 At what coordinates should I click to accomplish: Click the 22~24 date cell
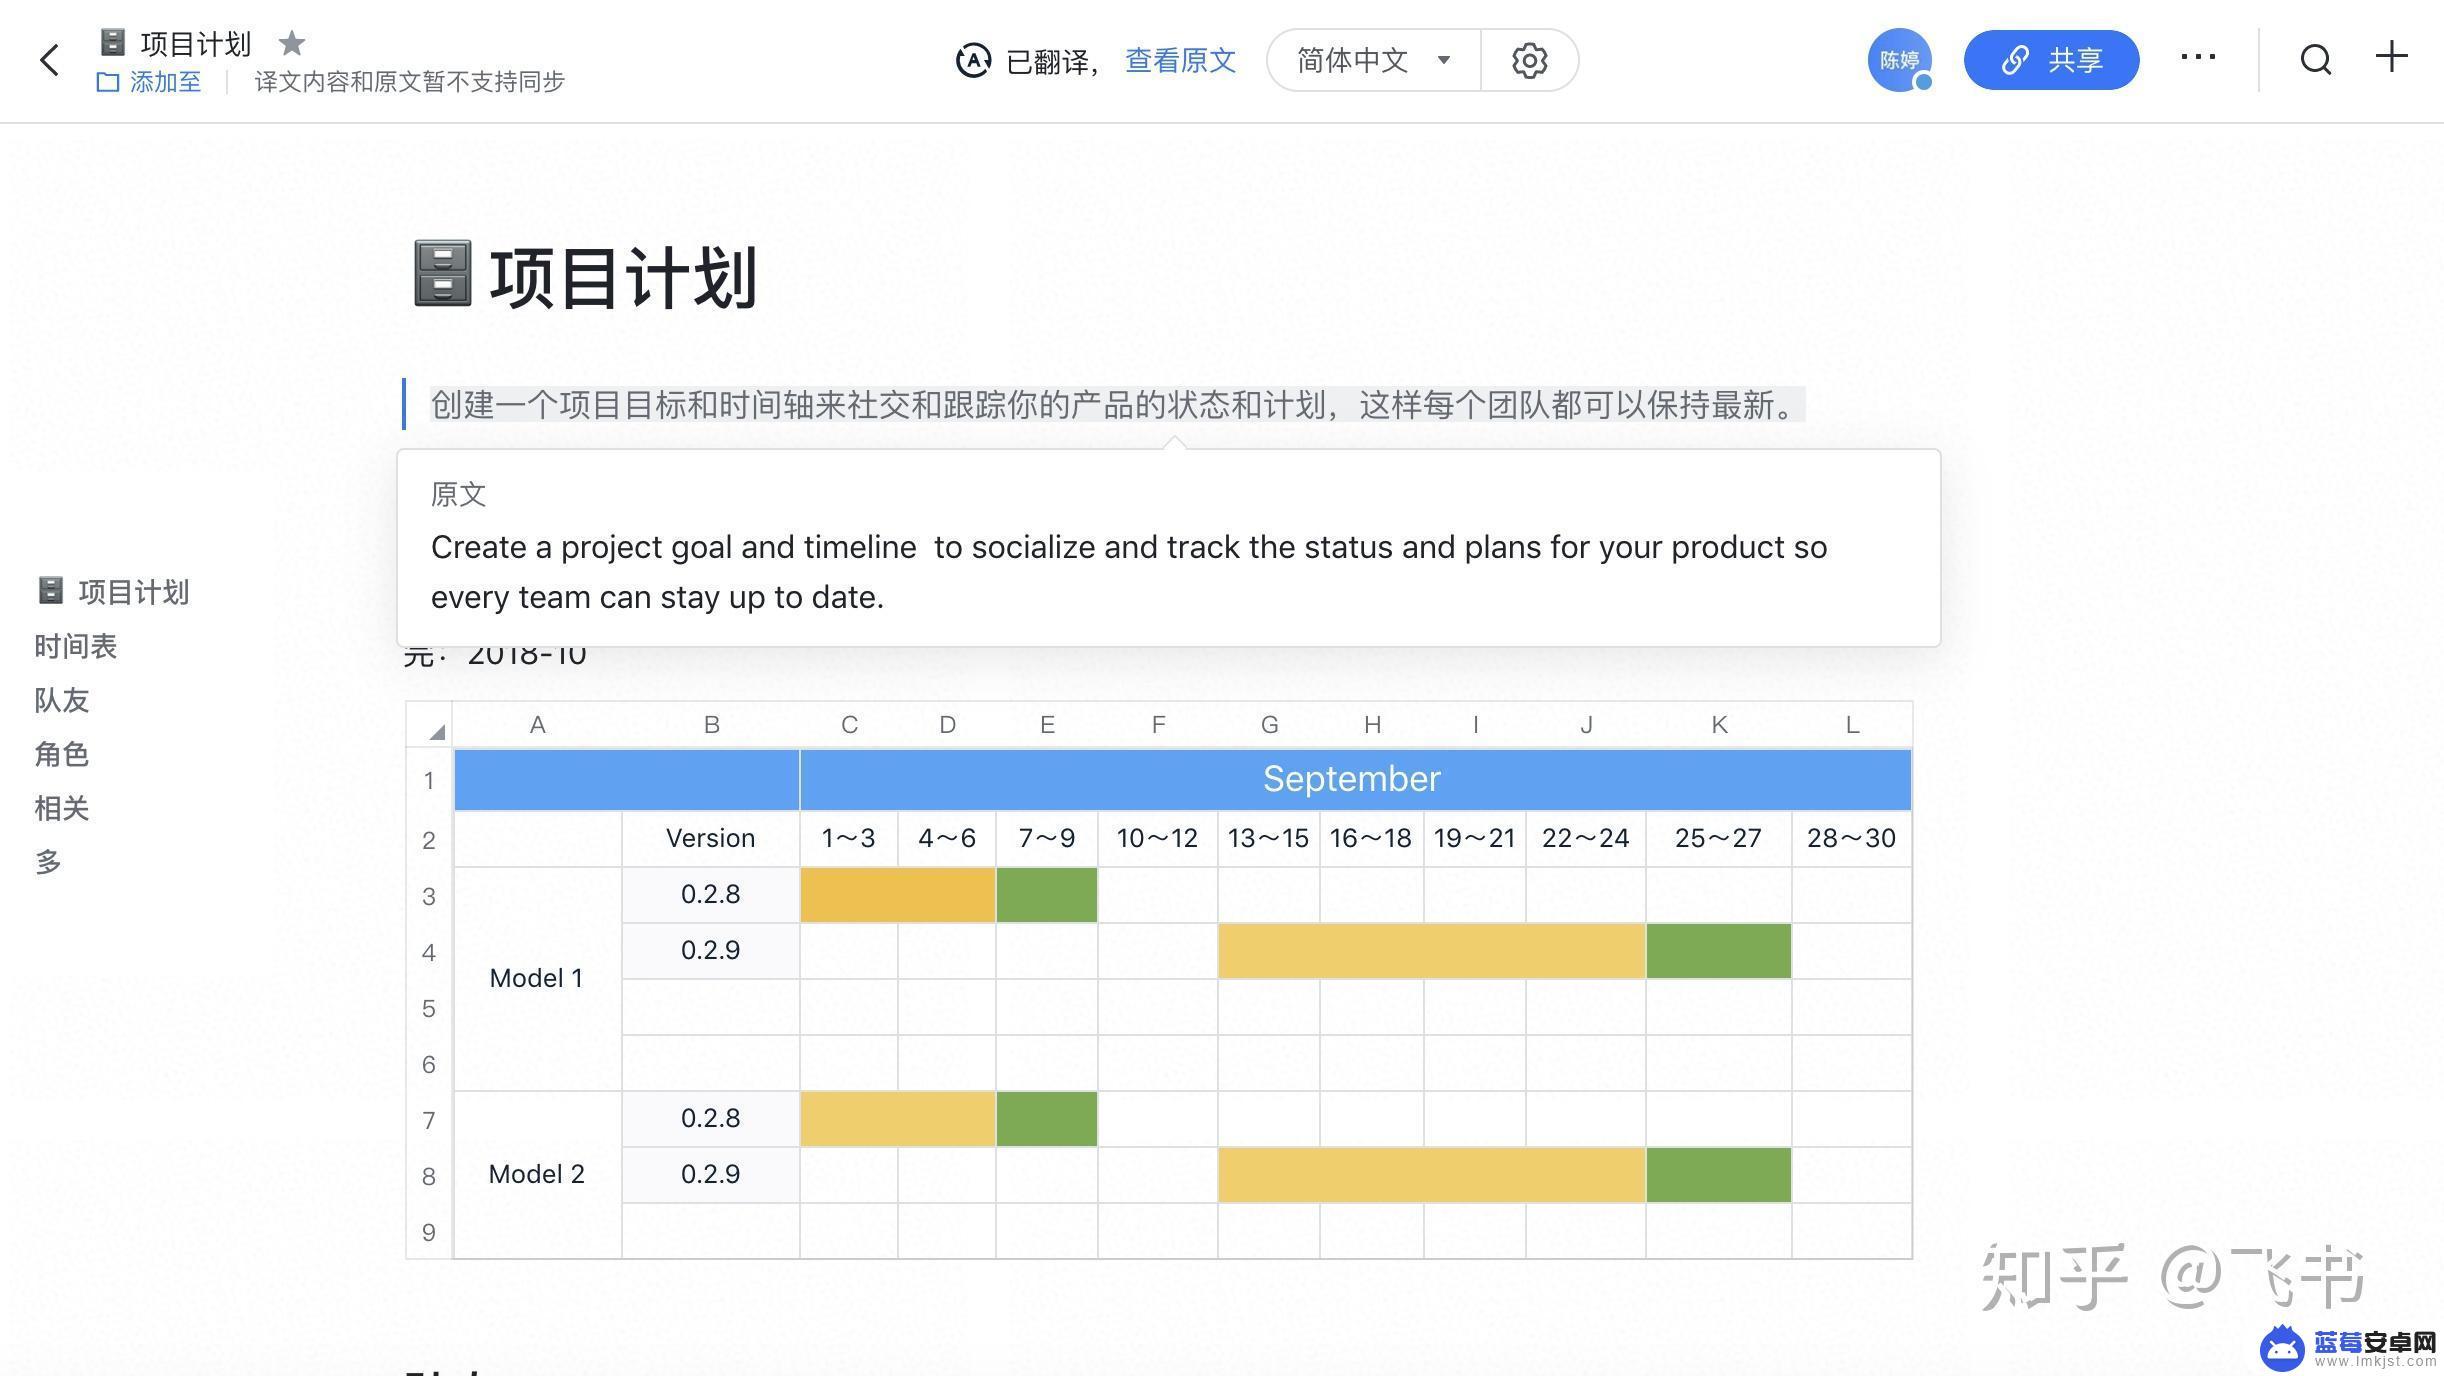click(1585, 838)
